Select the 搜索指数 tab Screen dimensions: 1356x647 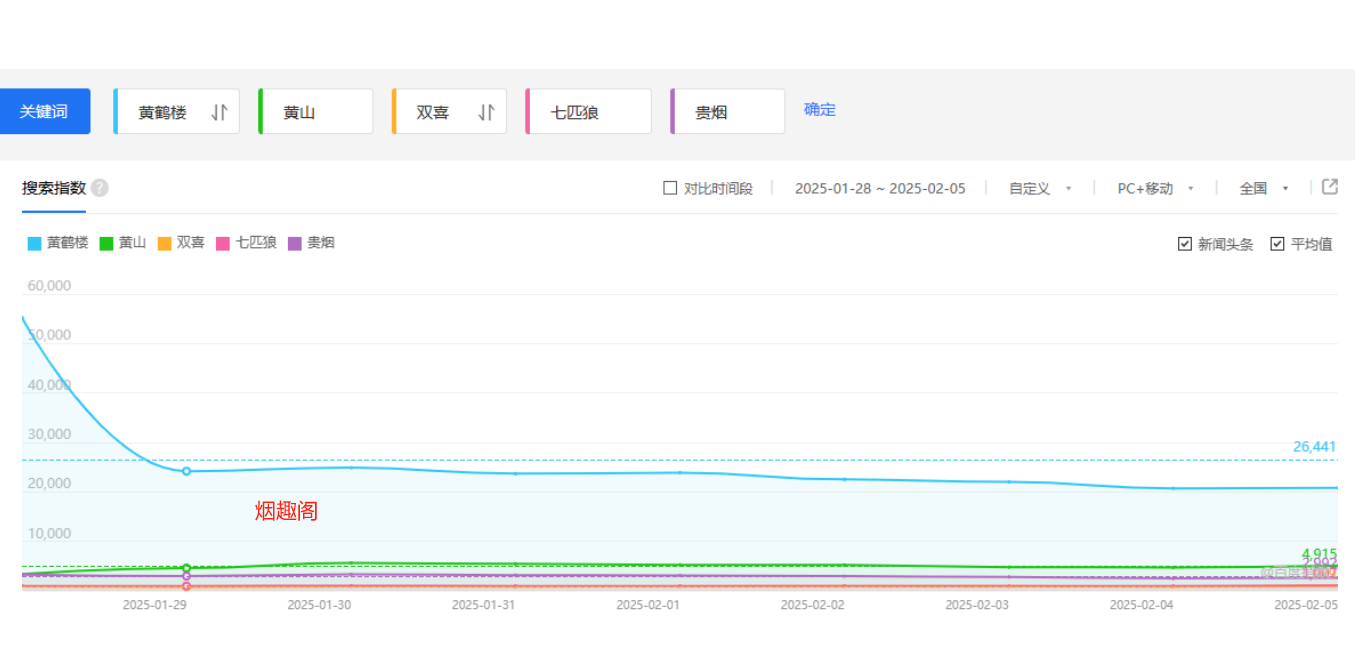tap(54, 188)
